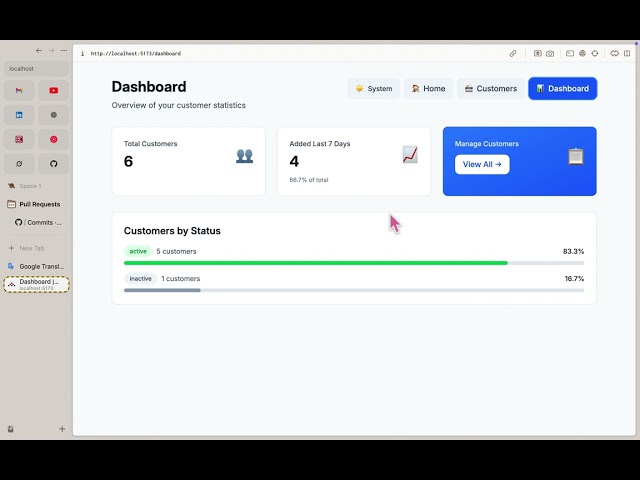Screen dimensions: 640x480
Task: Click the localhost search box in the sidebar
Action: point(36,69)
